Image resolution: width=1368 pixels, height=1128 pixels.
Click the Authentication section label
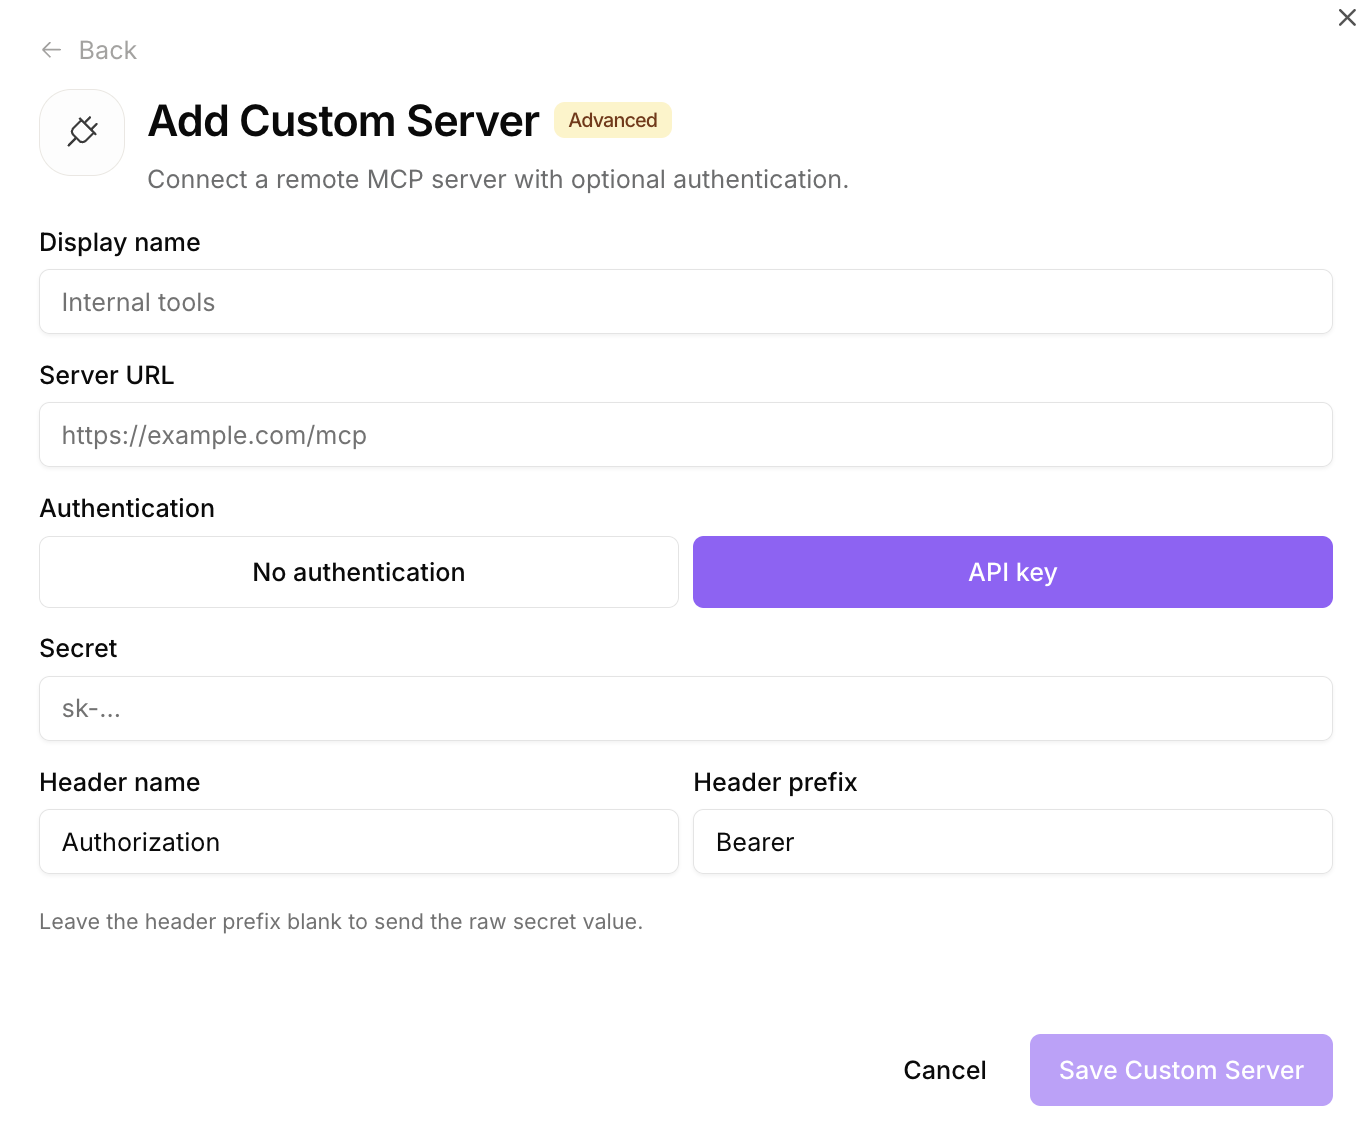click(127, 509)
